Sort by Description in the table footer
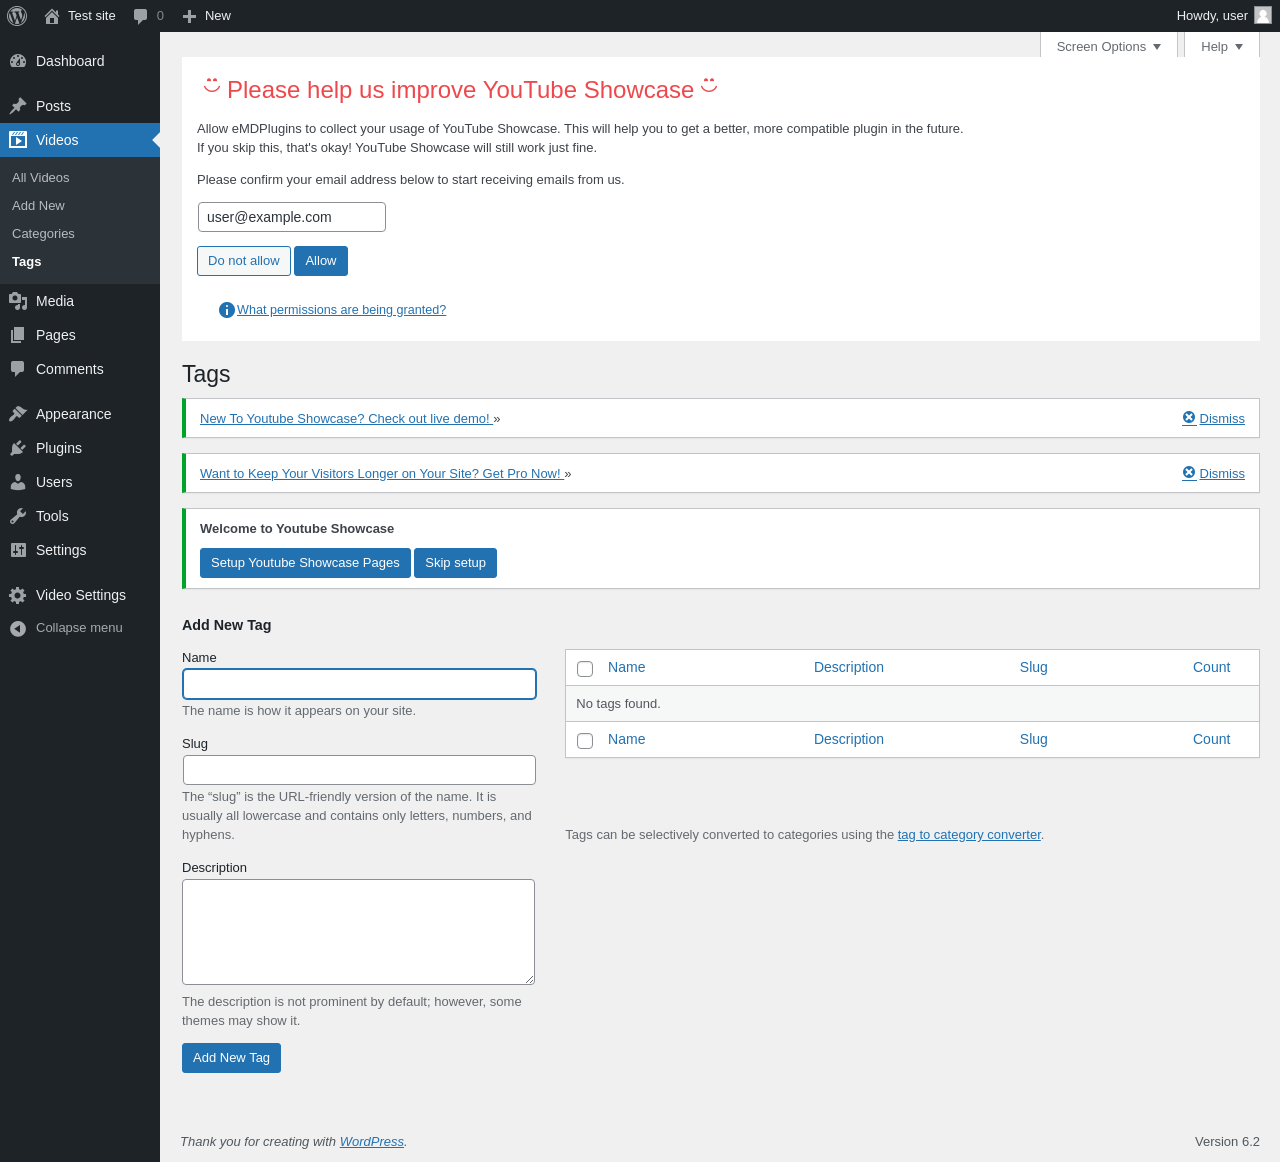Image resolution: width=1280 pixels, height=1162 pixels. pyautogui.click(x=849, y=739)
